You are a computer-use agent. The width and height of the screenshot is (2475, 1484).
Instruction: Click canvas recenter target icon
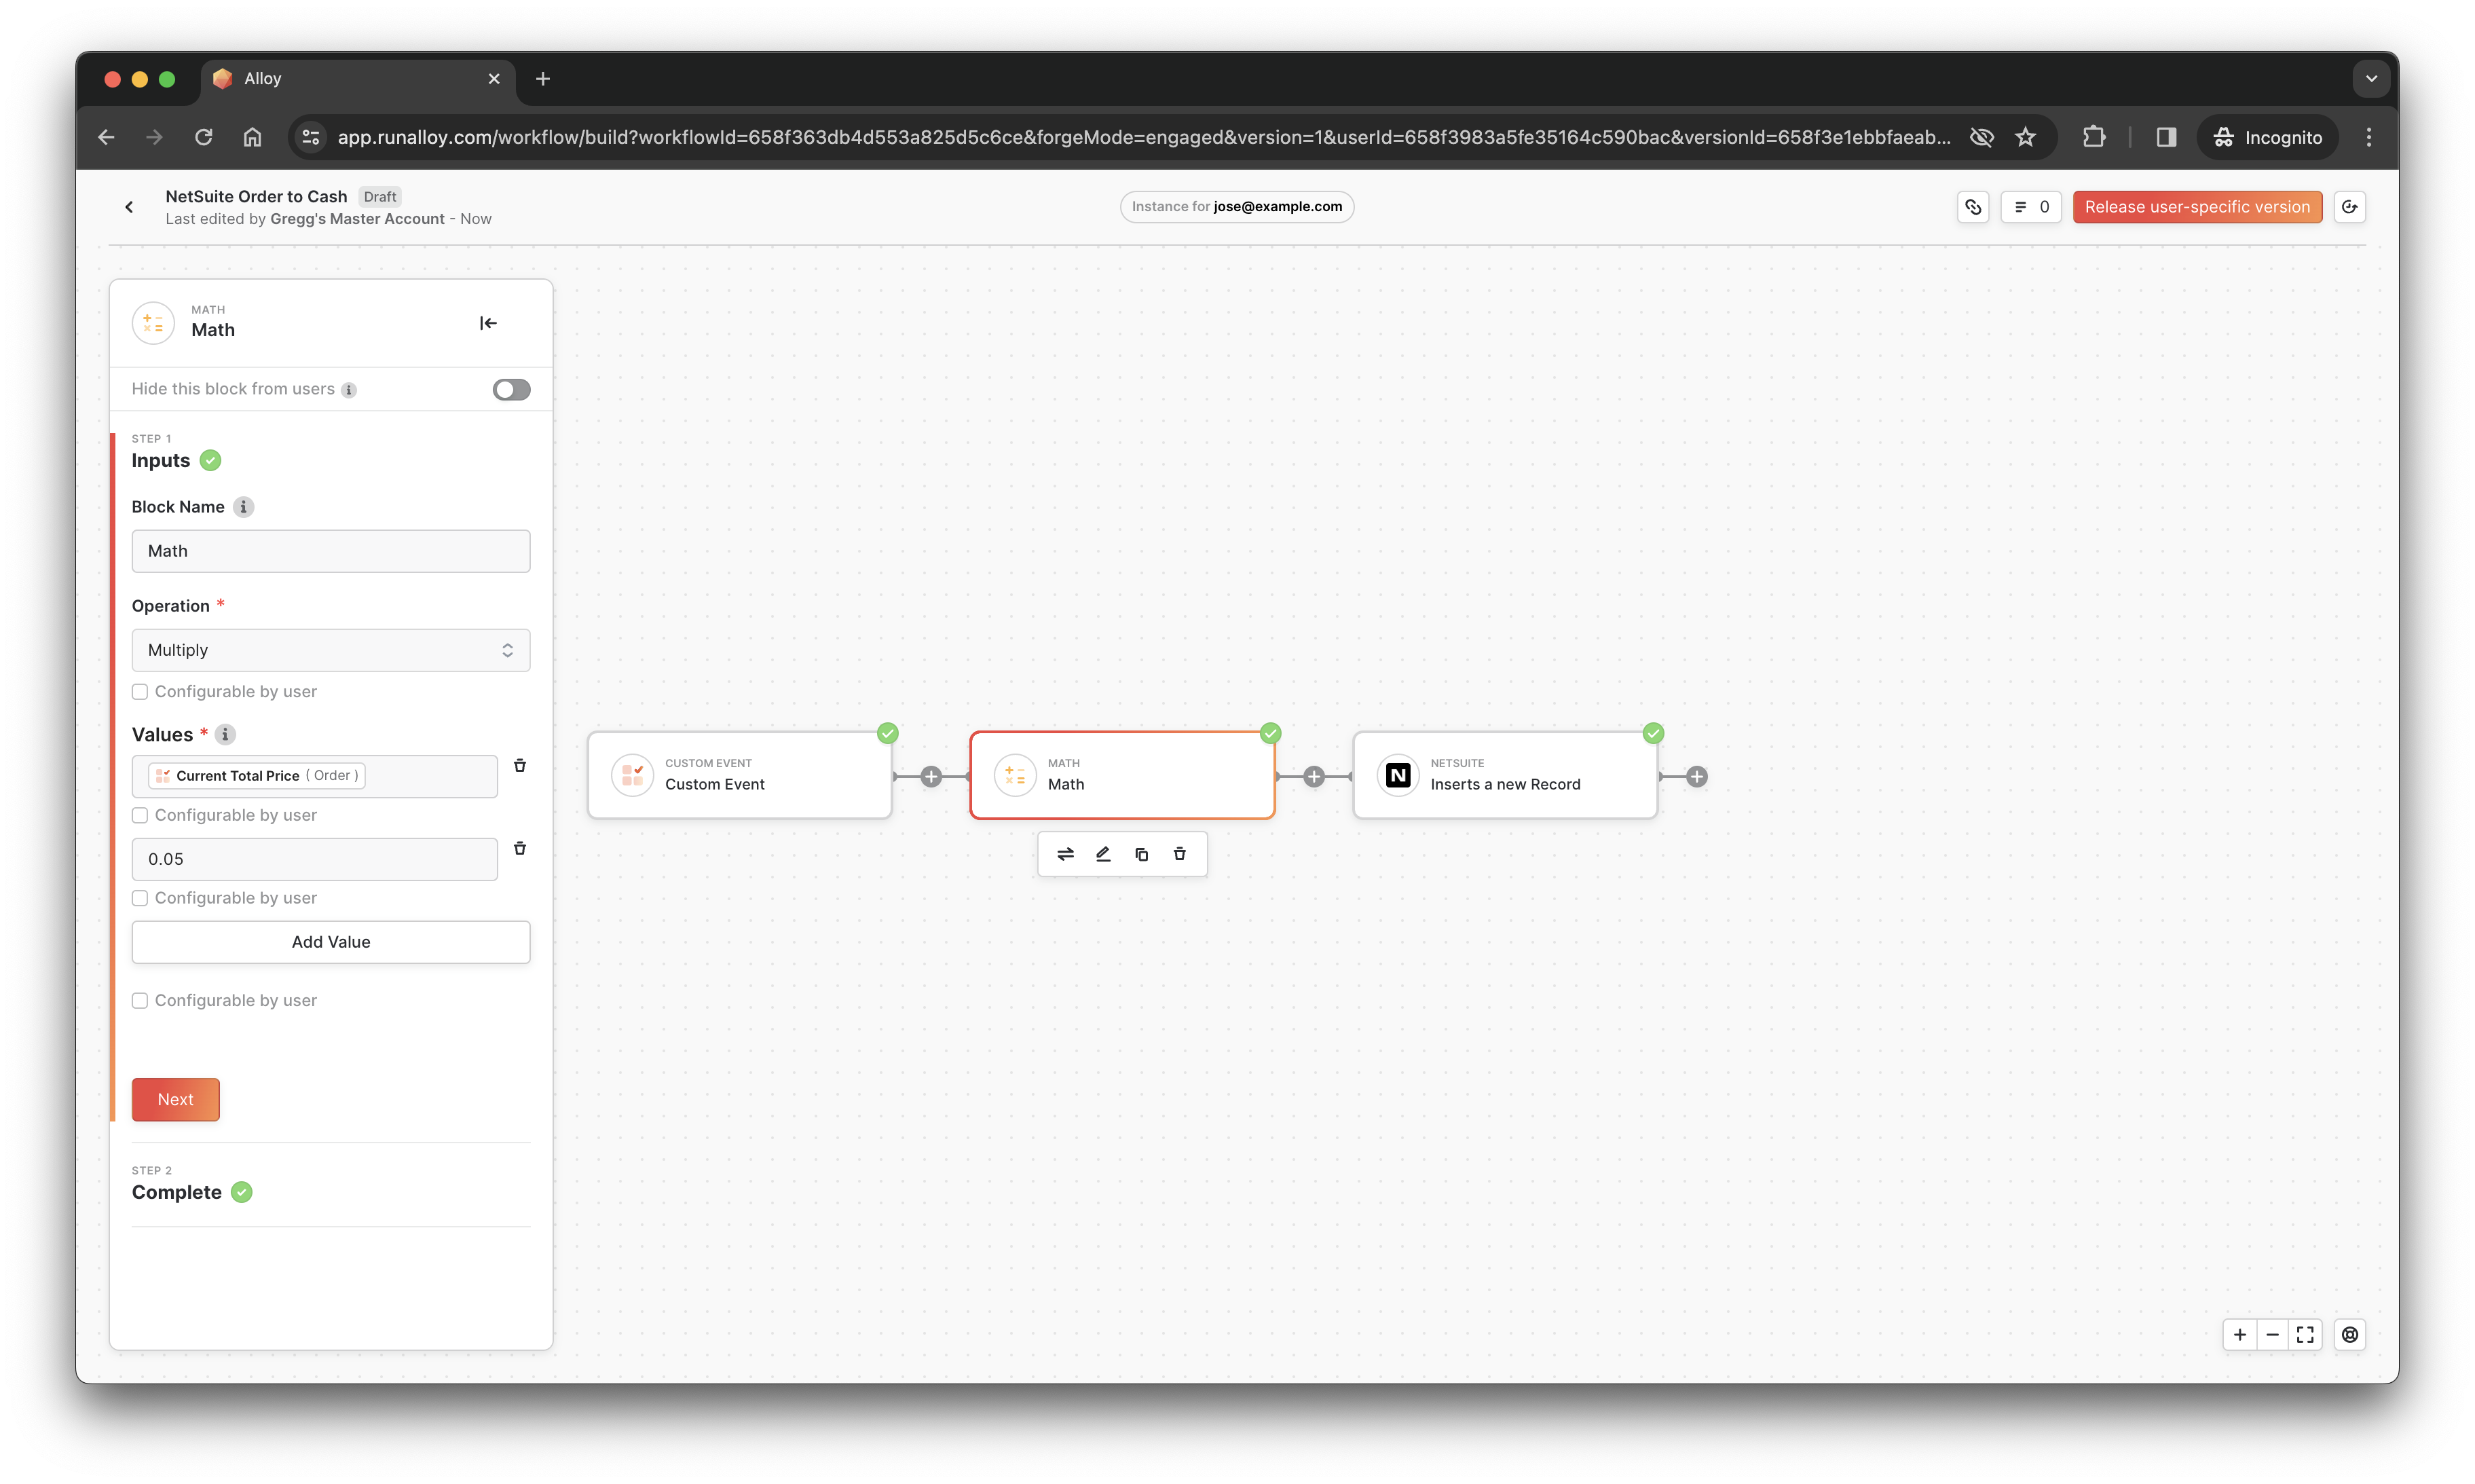tap(2350, 1335)
